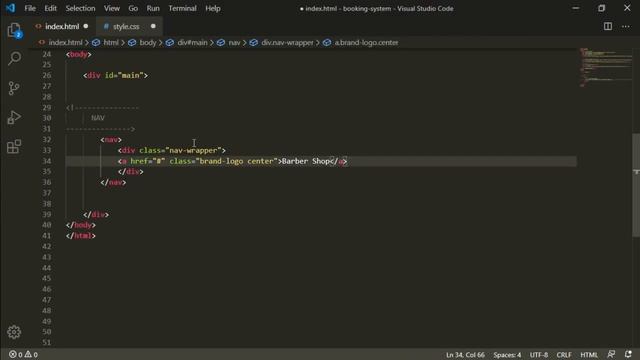Image resolution: width=640 pixels, height=360 pixels.
Task: Select nav in the breadcrumb
Action: 234,42
